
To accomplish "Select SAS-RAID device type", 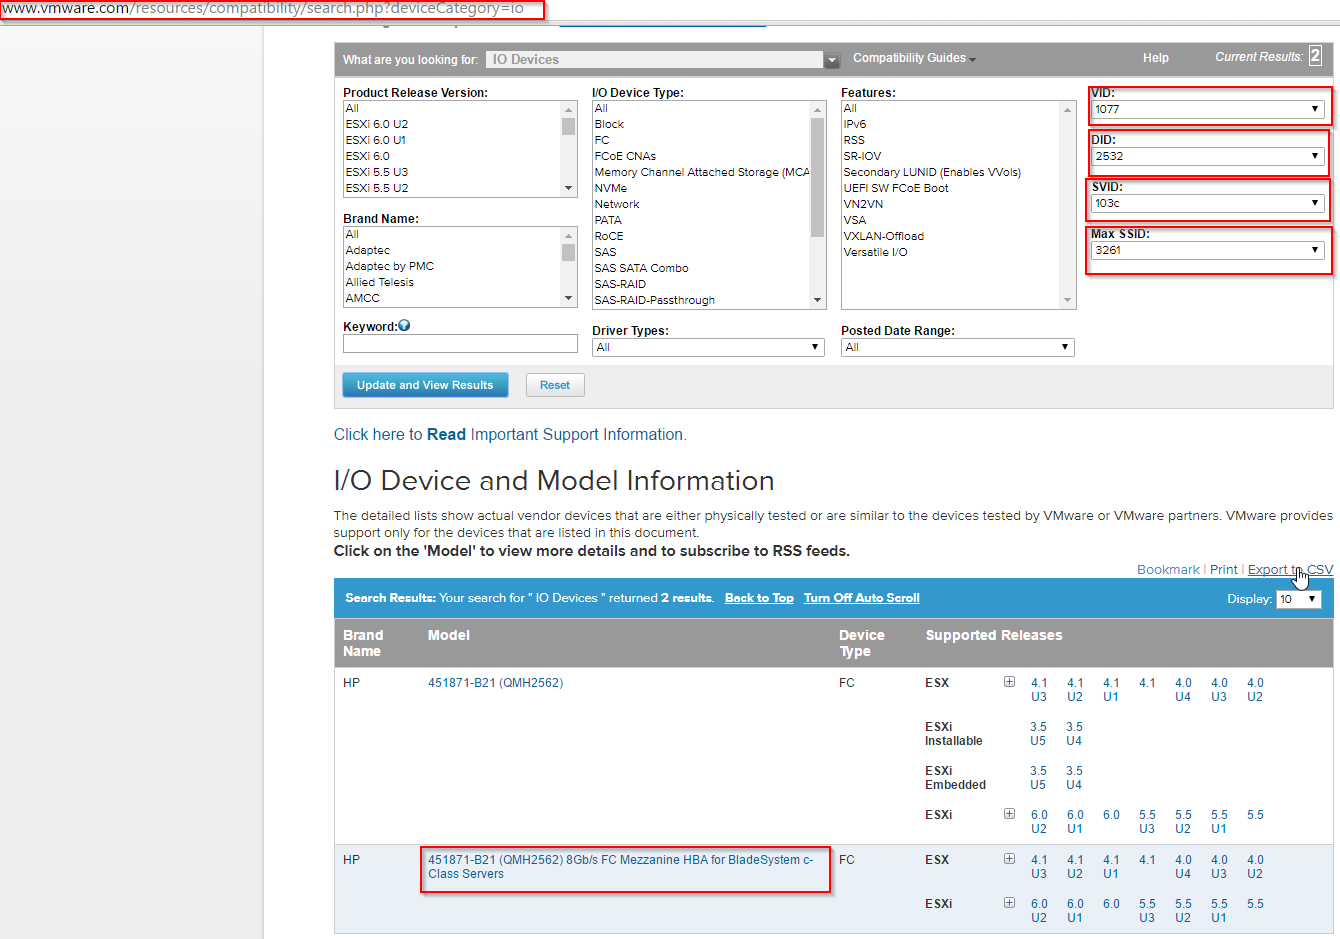I will click(620, 284).
